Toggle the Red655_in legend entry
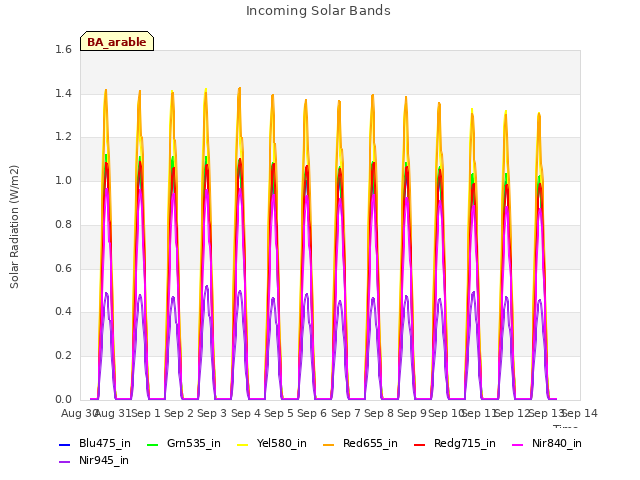Image resolution: width=640 pixels, height=480 pixels. coord(360,443)
